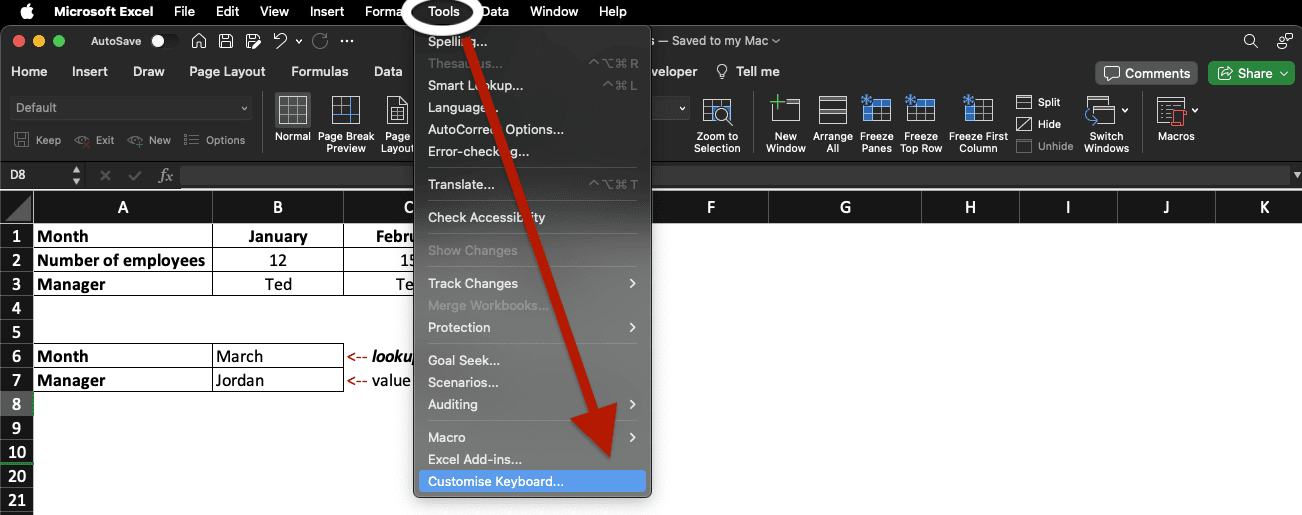Click the Save floppy disk icon
Screen dimensions: 1302x515
(x=226, y=41)
